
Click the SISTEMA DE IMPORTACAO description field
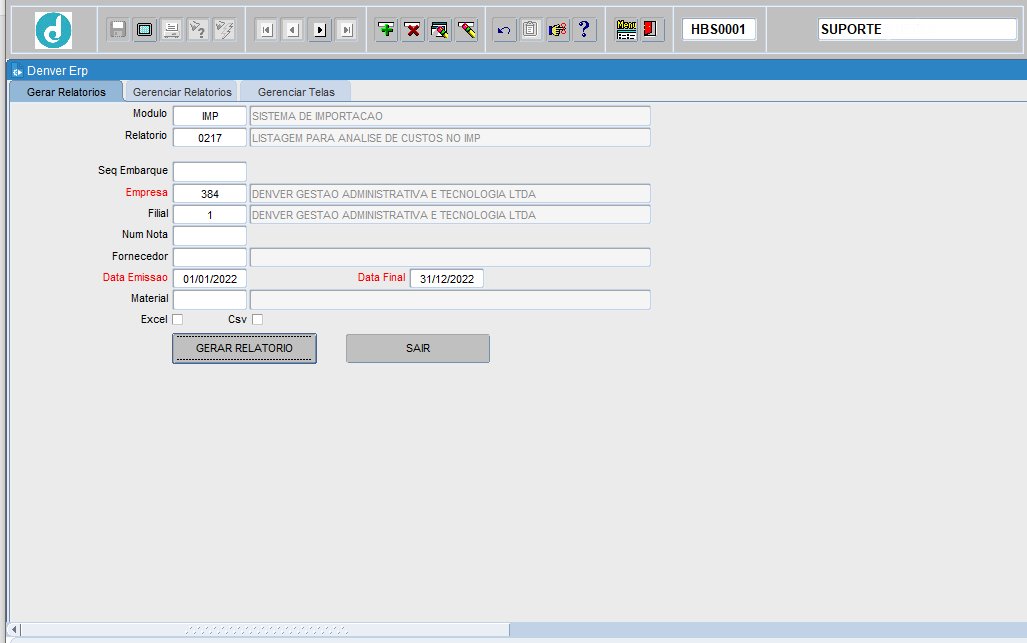point(450,116)
